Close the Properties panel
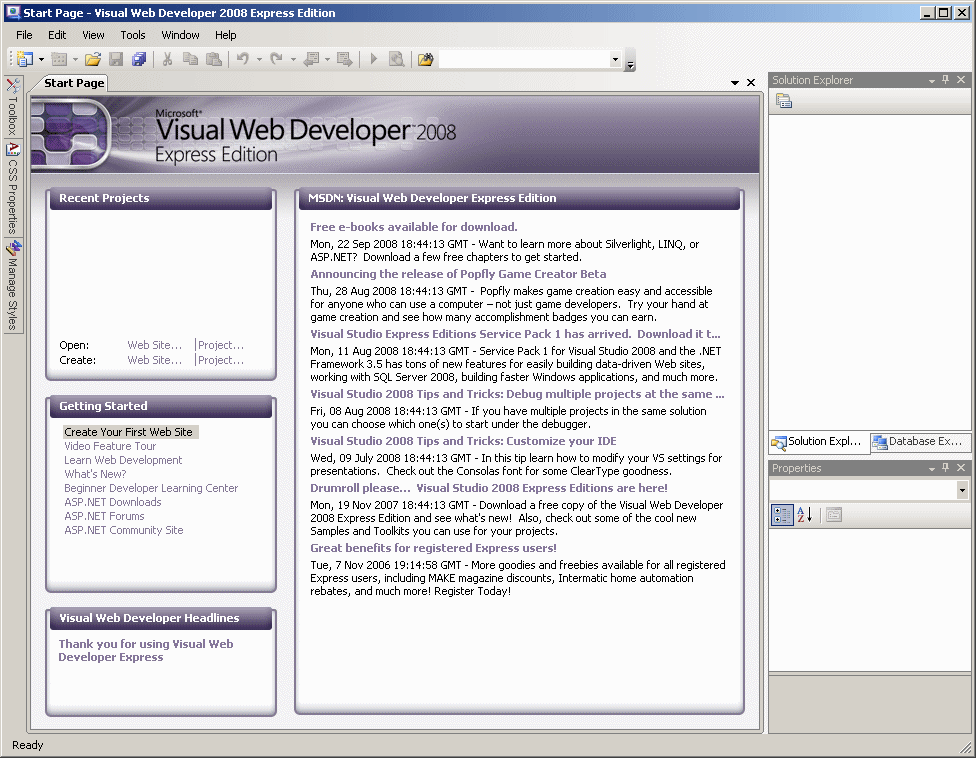 pyautogui.click(x=961, y=467)
